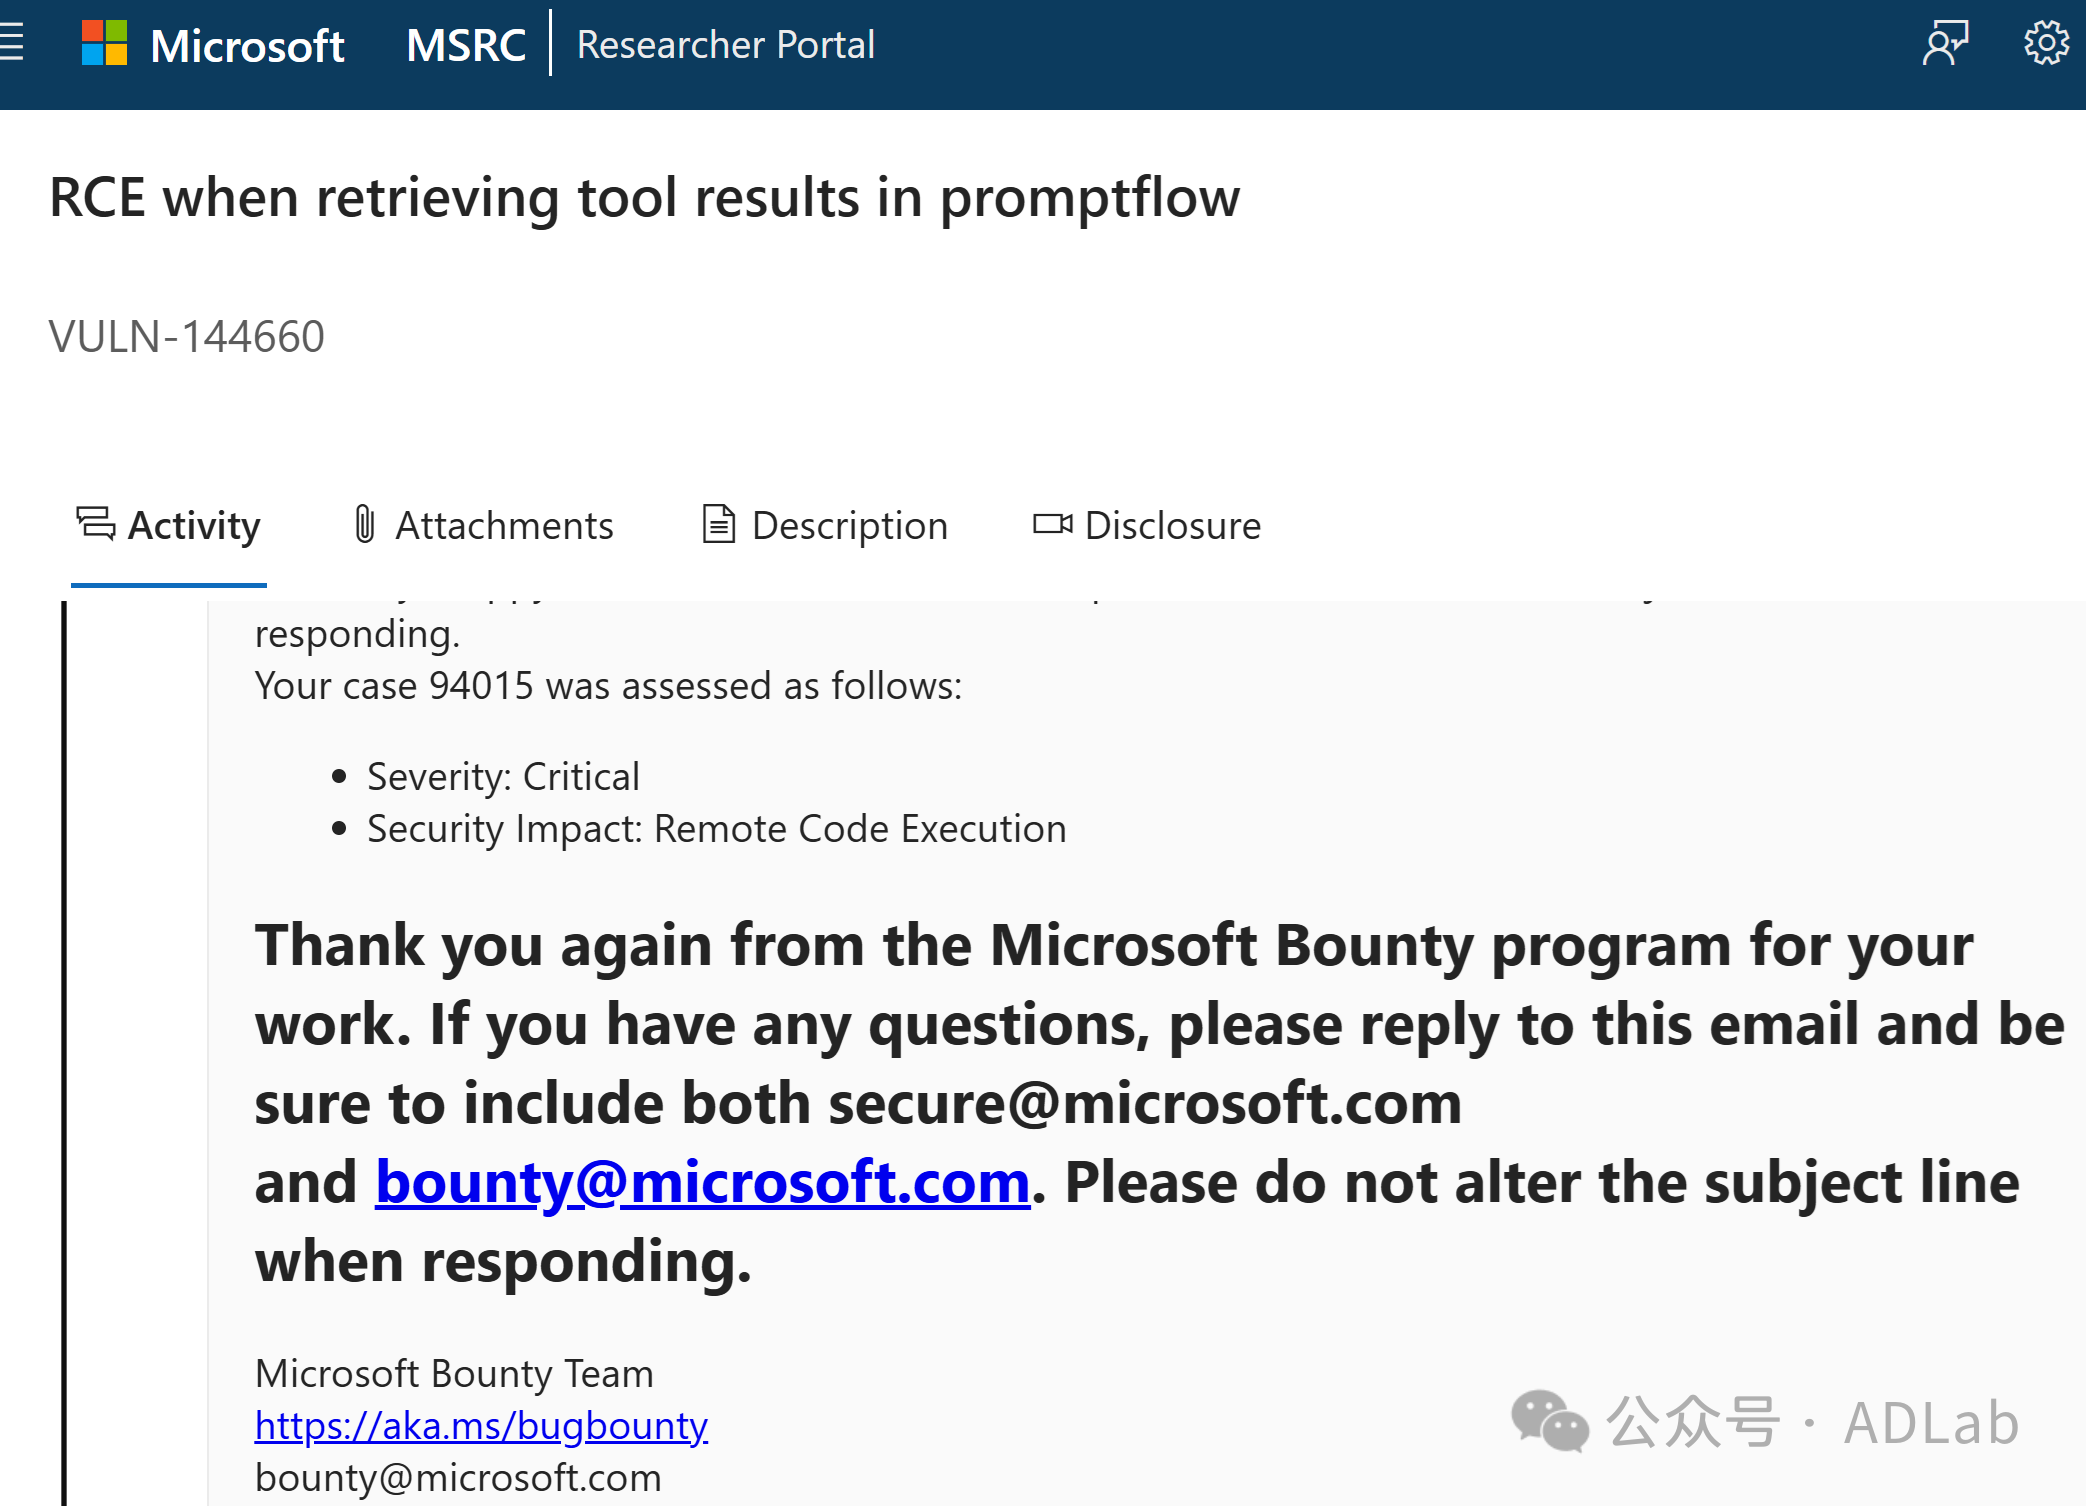
Task: Switch to the Attachments tab
Action: click(504, 526)
